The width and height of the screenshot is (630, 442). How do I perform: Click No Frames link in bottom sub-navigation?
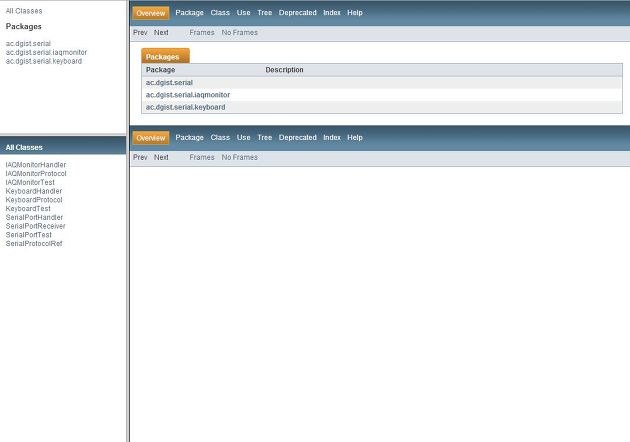pos(240,158)
